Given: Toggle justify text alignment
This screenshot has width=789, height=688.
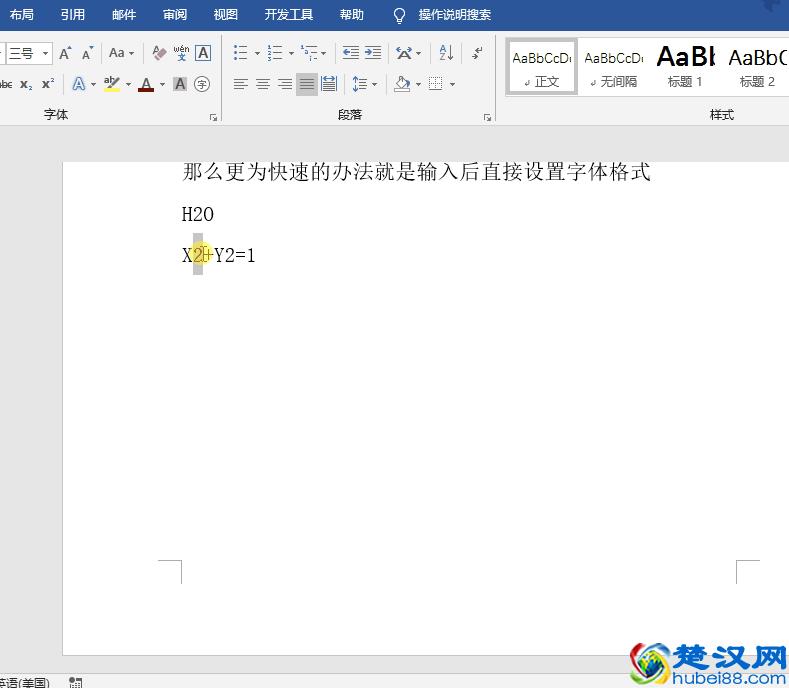Looking at the screenshot, I should tap(307, 84).
